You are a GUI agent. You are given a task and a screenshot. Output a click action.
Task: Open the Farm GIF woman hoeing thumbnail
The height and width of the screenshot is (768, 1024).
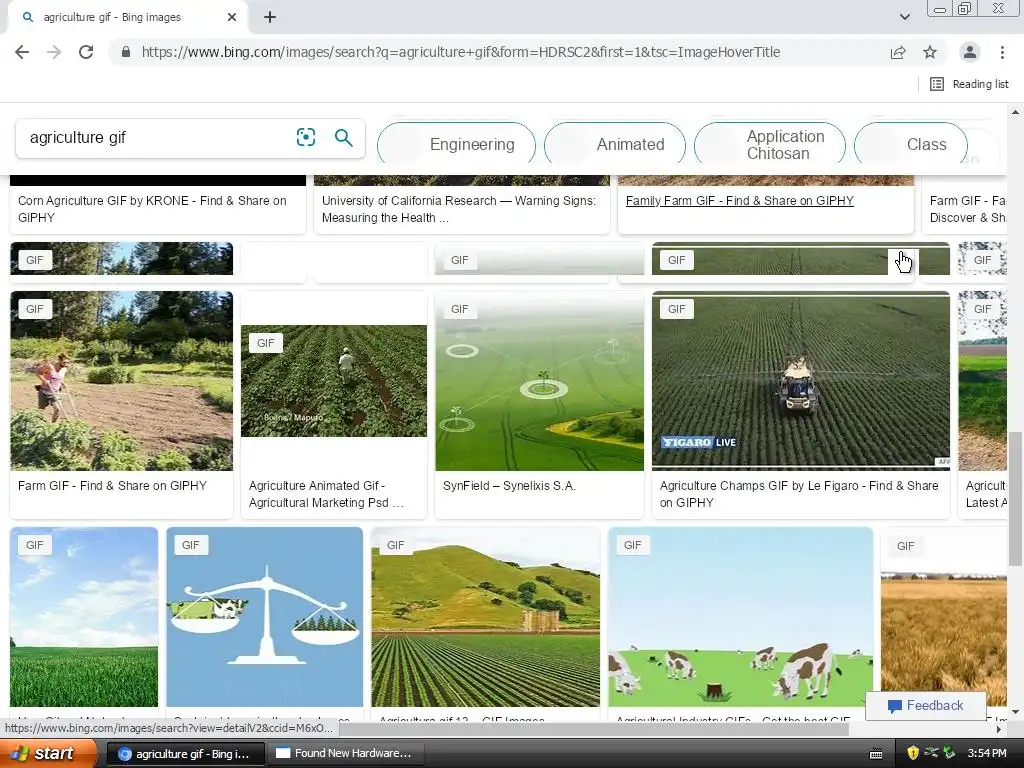[121, 381]
